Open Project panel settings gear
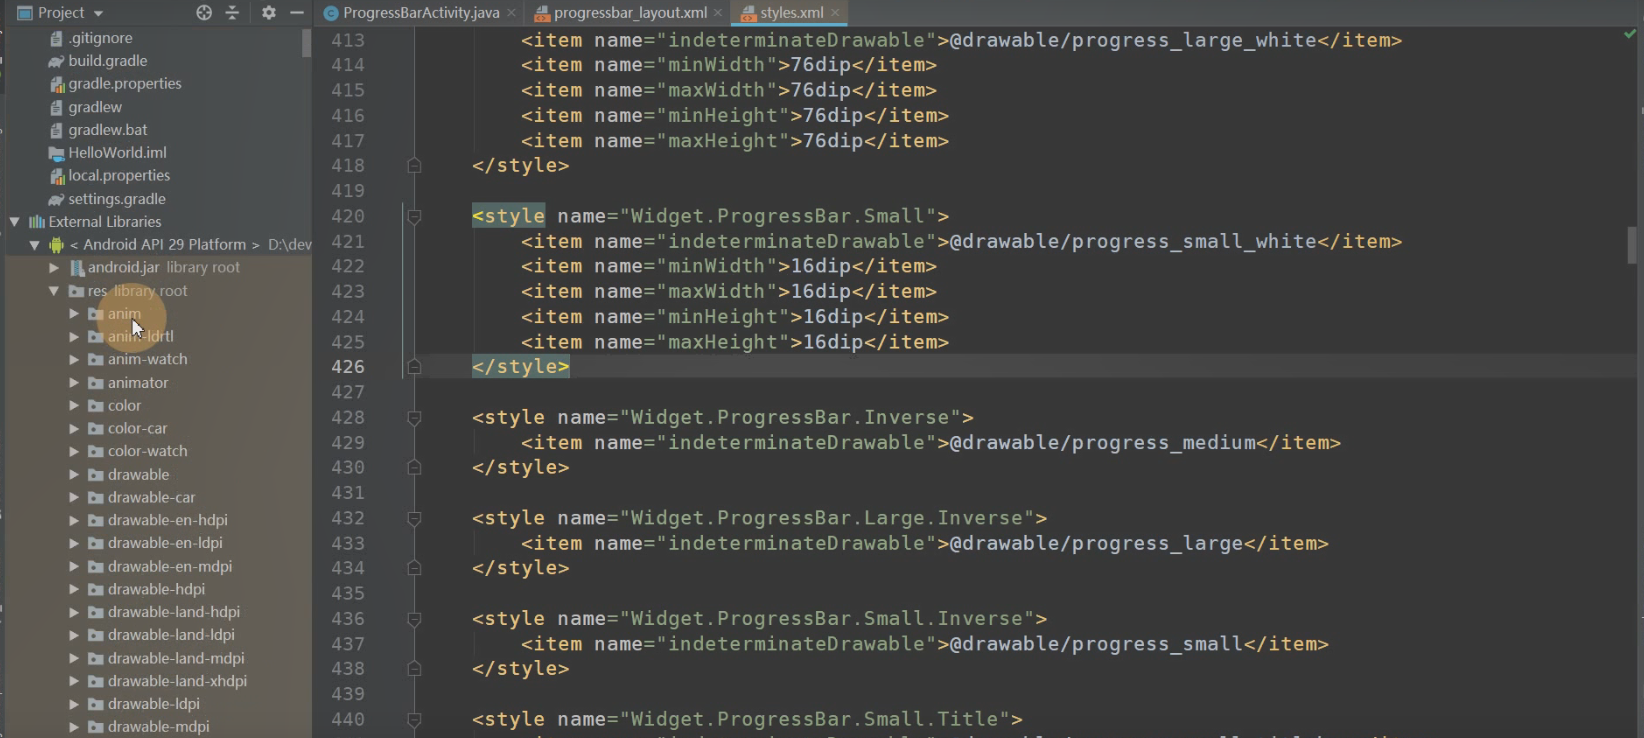The height and width of the screenshot is (738, 1644). (268, 13)
